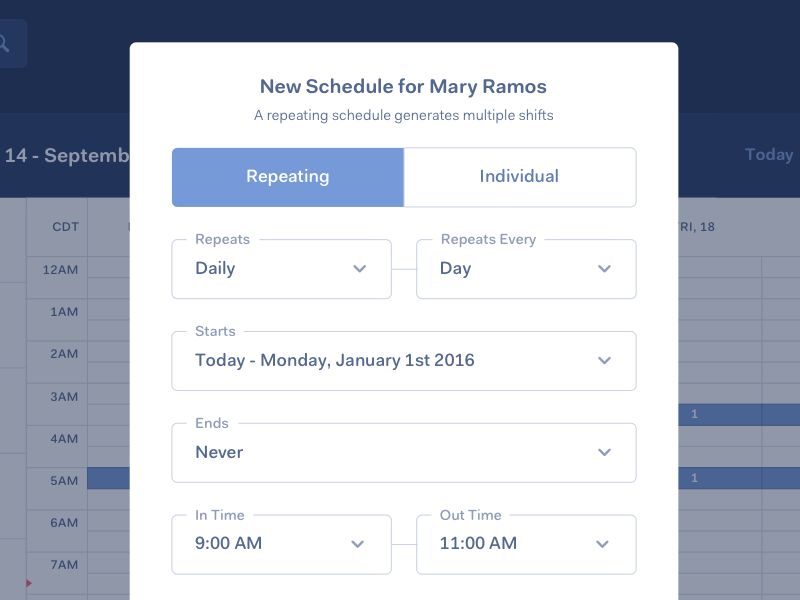Click the shift badge labeled 1 near 3AM
The width and height of the screenshot is (800, 600).
tap(694, 414)
